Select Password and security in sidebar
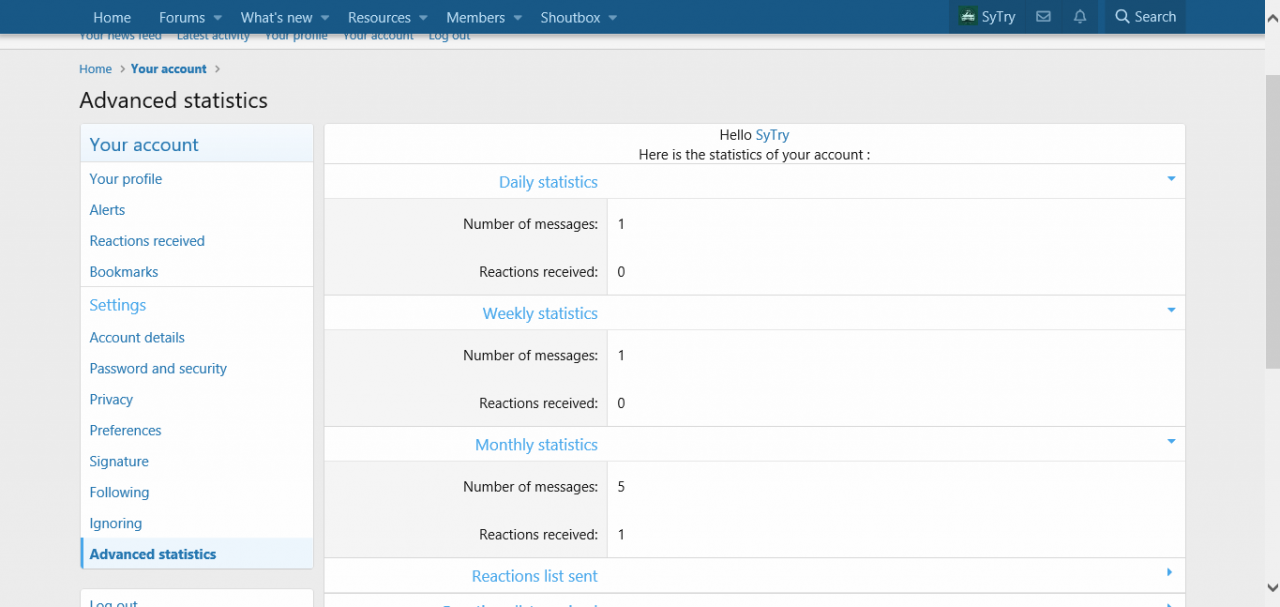The image size is (1280, 607). point(158,368)
